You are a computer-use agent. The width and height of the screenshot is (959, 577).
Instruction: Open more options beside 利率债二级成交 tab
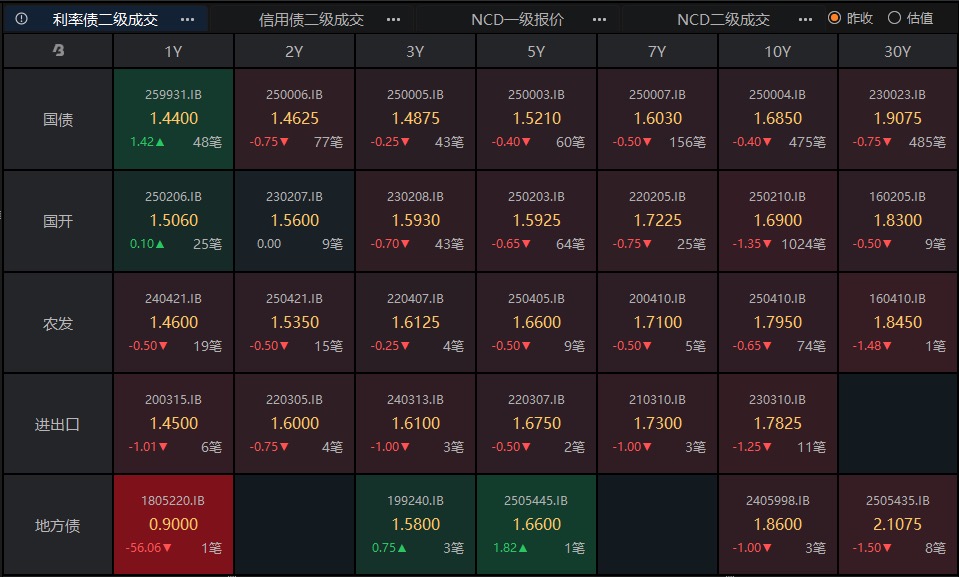(x=187, y=20)
